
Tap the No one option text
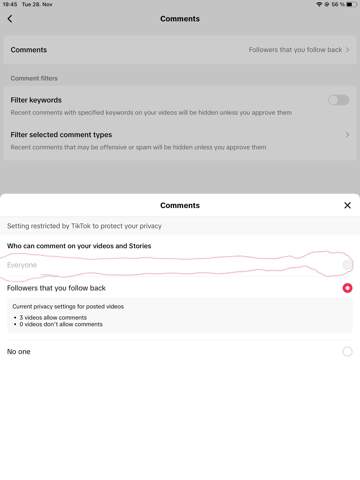[19, 352]
